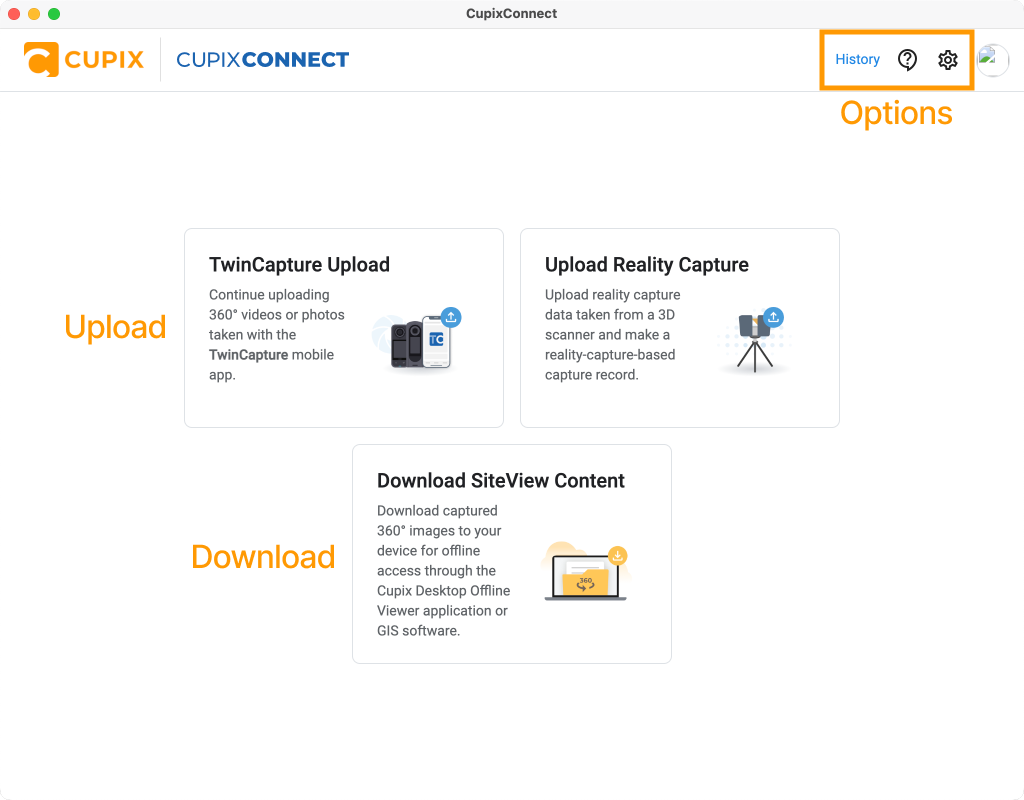Open Settings via the gear icon
This screenshot has height=800, width=1024.
[947, 60]
